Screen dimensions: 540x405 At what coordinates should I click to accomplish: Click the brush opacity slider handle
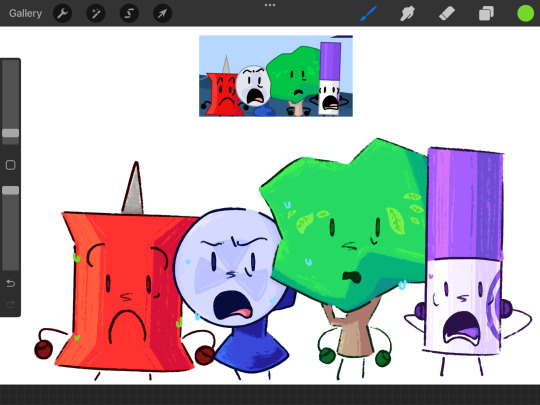click(11, 190)
